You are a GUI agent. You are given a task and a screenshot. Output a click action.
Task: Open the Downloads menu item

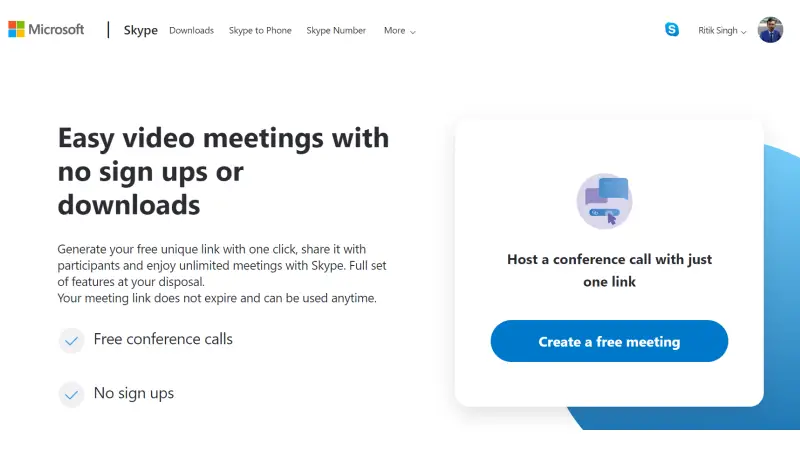tap(191, 31)
